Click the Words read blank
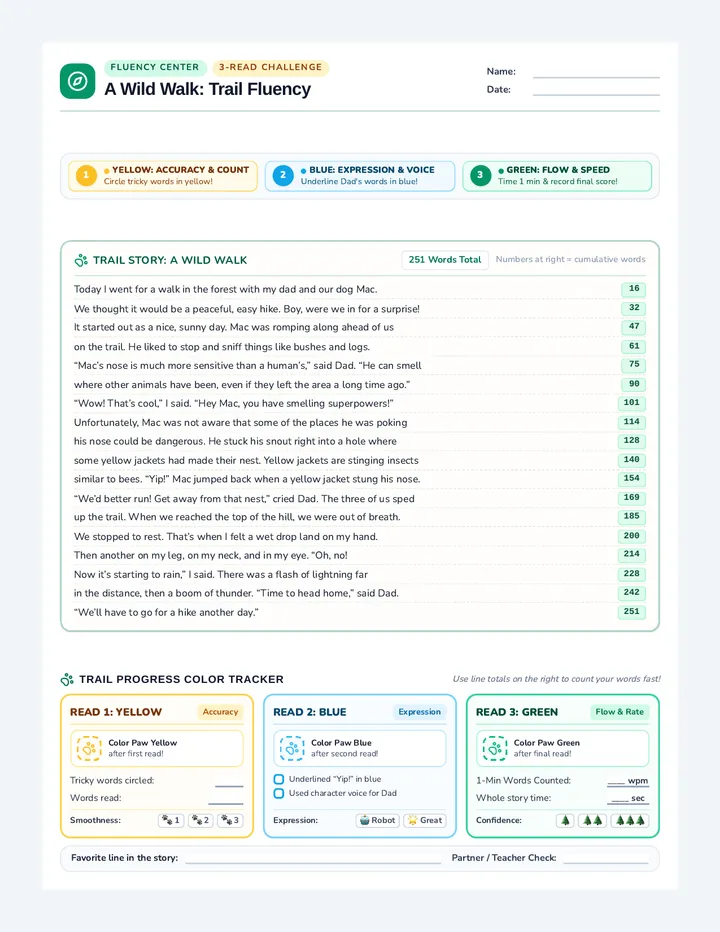Viewport: 720px width, 932px height. click(226, 798)
